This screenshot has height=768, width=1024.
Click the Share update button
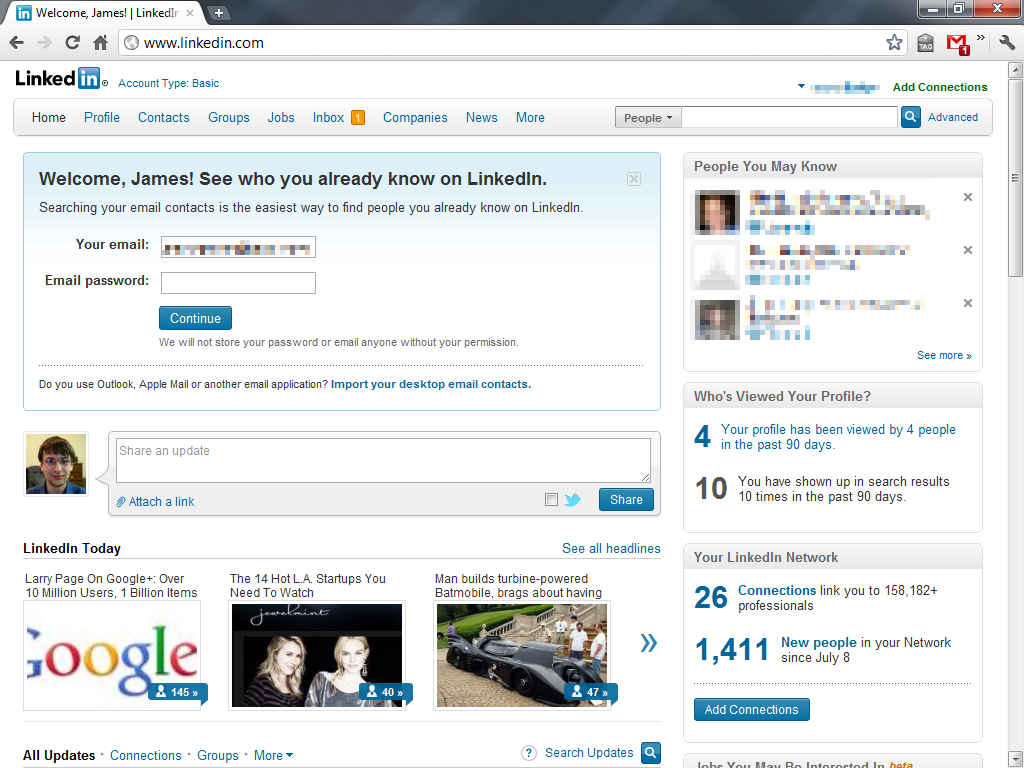[x=626, y=500]
